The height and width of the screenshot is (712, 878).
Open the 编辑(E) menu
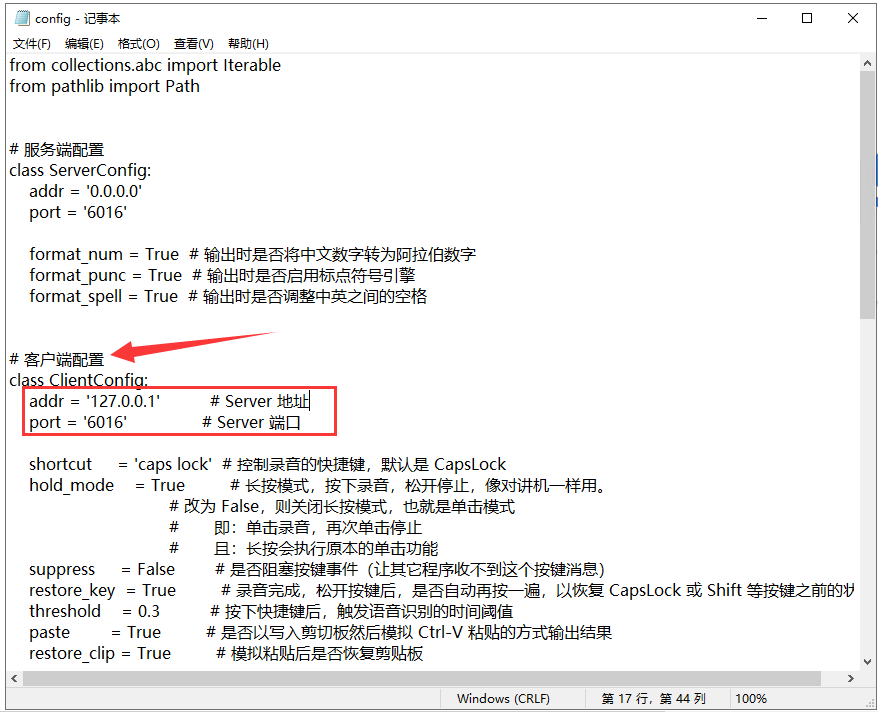[x=84, y=43]
